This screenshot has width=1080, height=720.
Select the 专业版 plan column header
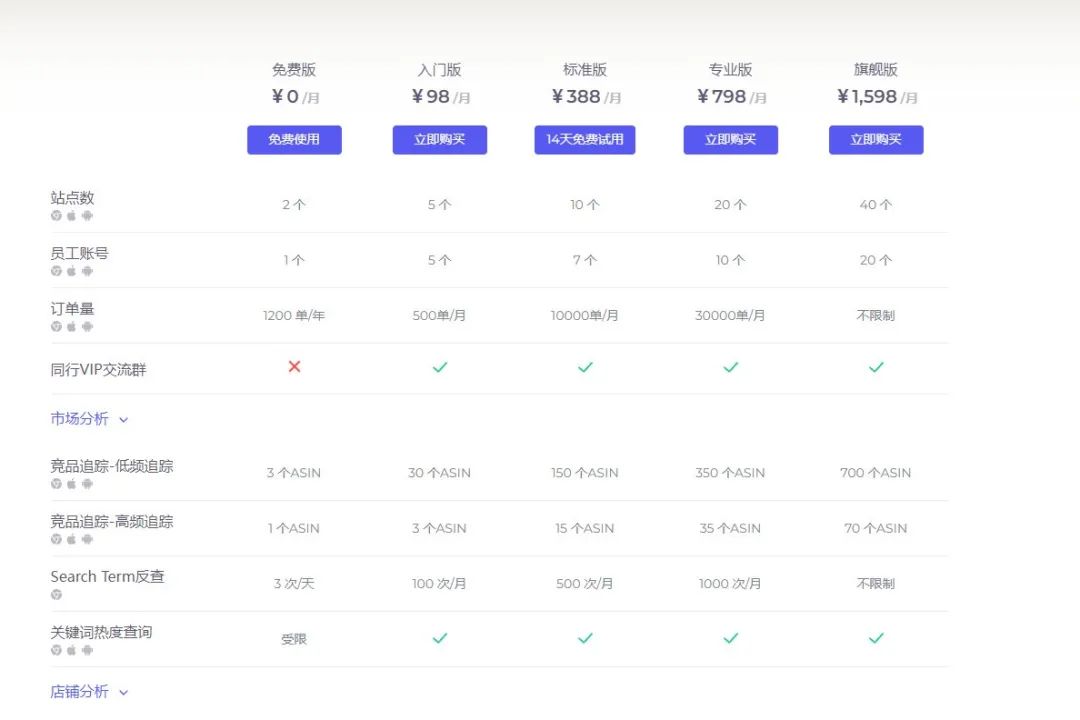pyautogui.click(x=730, y=70)
